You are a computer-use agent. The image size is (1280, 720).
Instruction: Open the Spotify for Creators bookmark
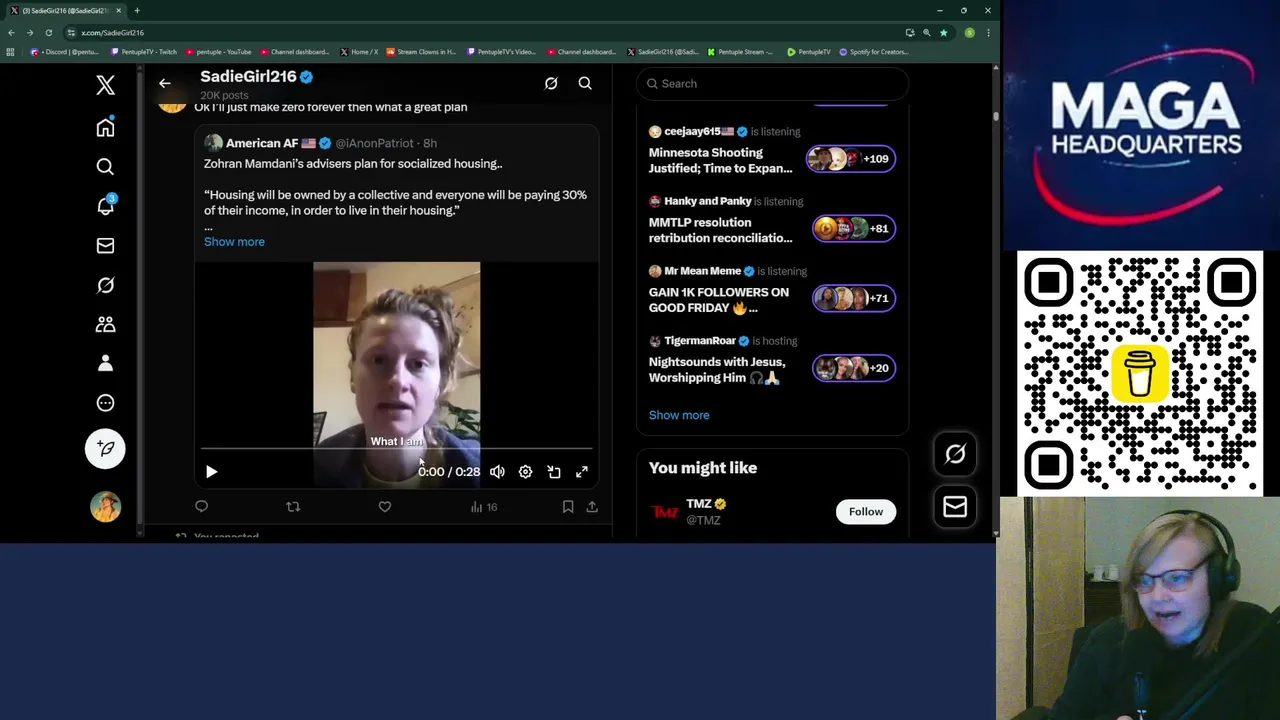873,52
